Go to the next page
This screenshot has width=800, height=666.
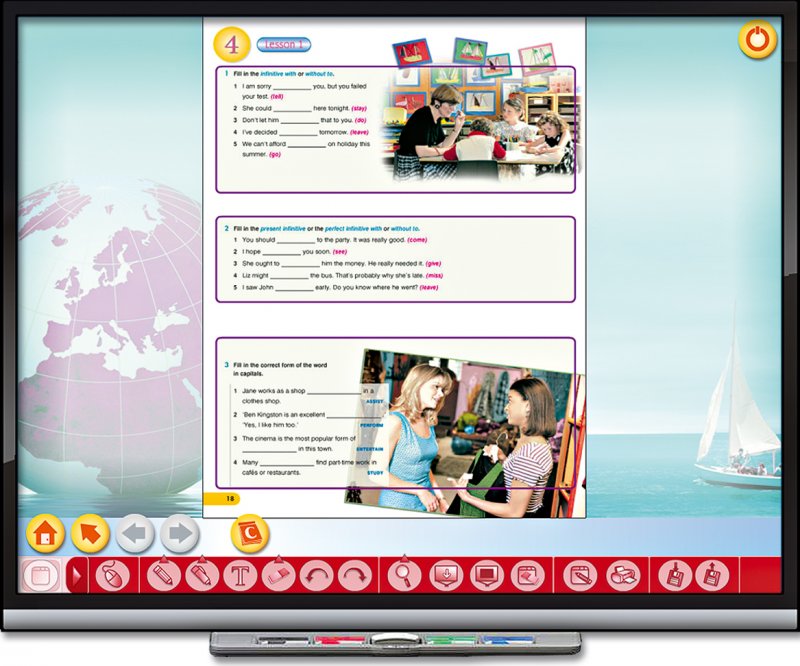pos(180,533)
